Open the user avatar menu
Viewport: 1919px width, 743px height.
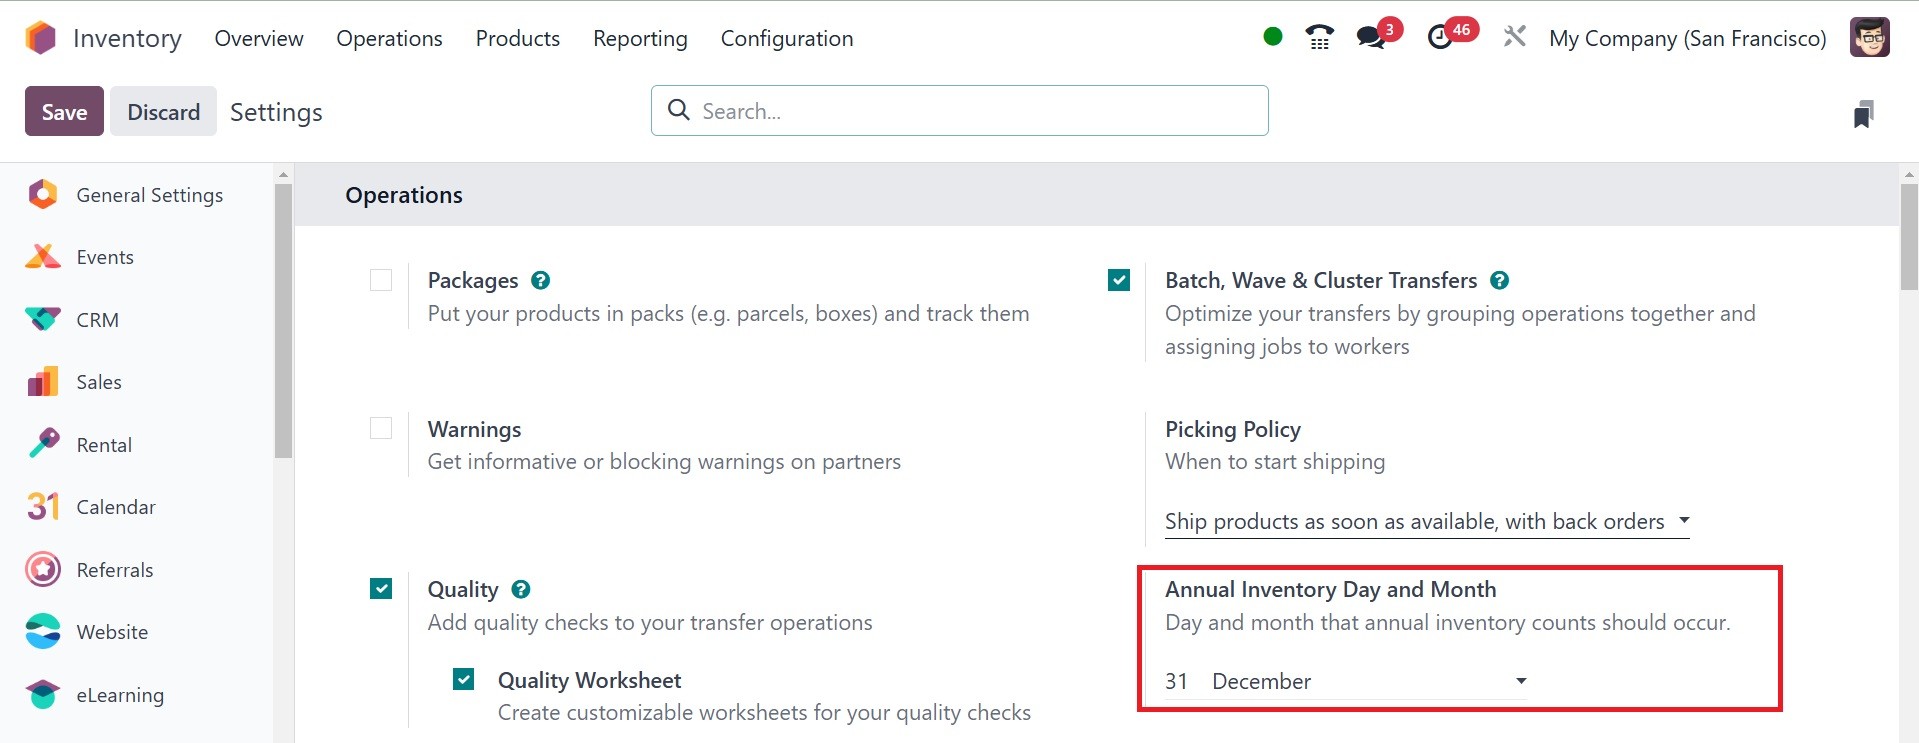tap(1869, 38)
